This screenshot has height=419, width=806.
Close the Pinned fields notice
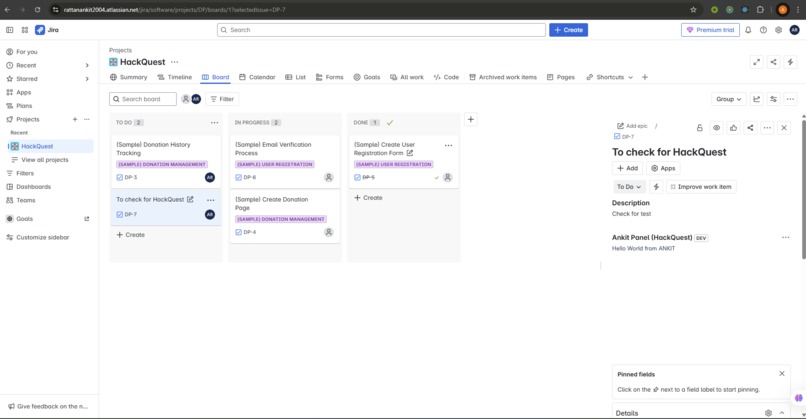tap(781, 374)
